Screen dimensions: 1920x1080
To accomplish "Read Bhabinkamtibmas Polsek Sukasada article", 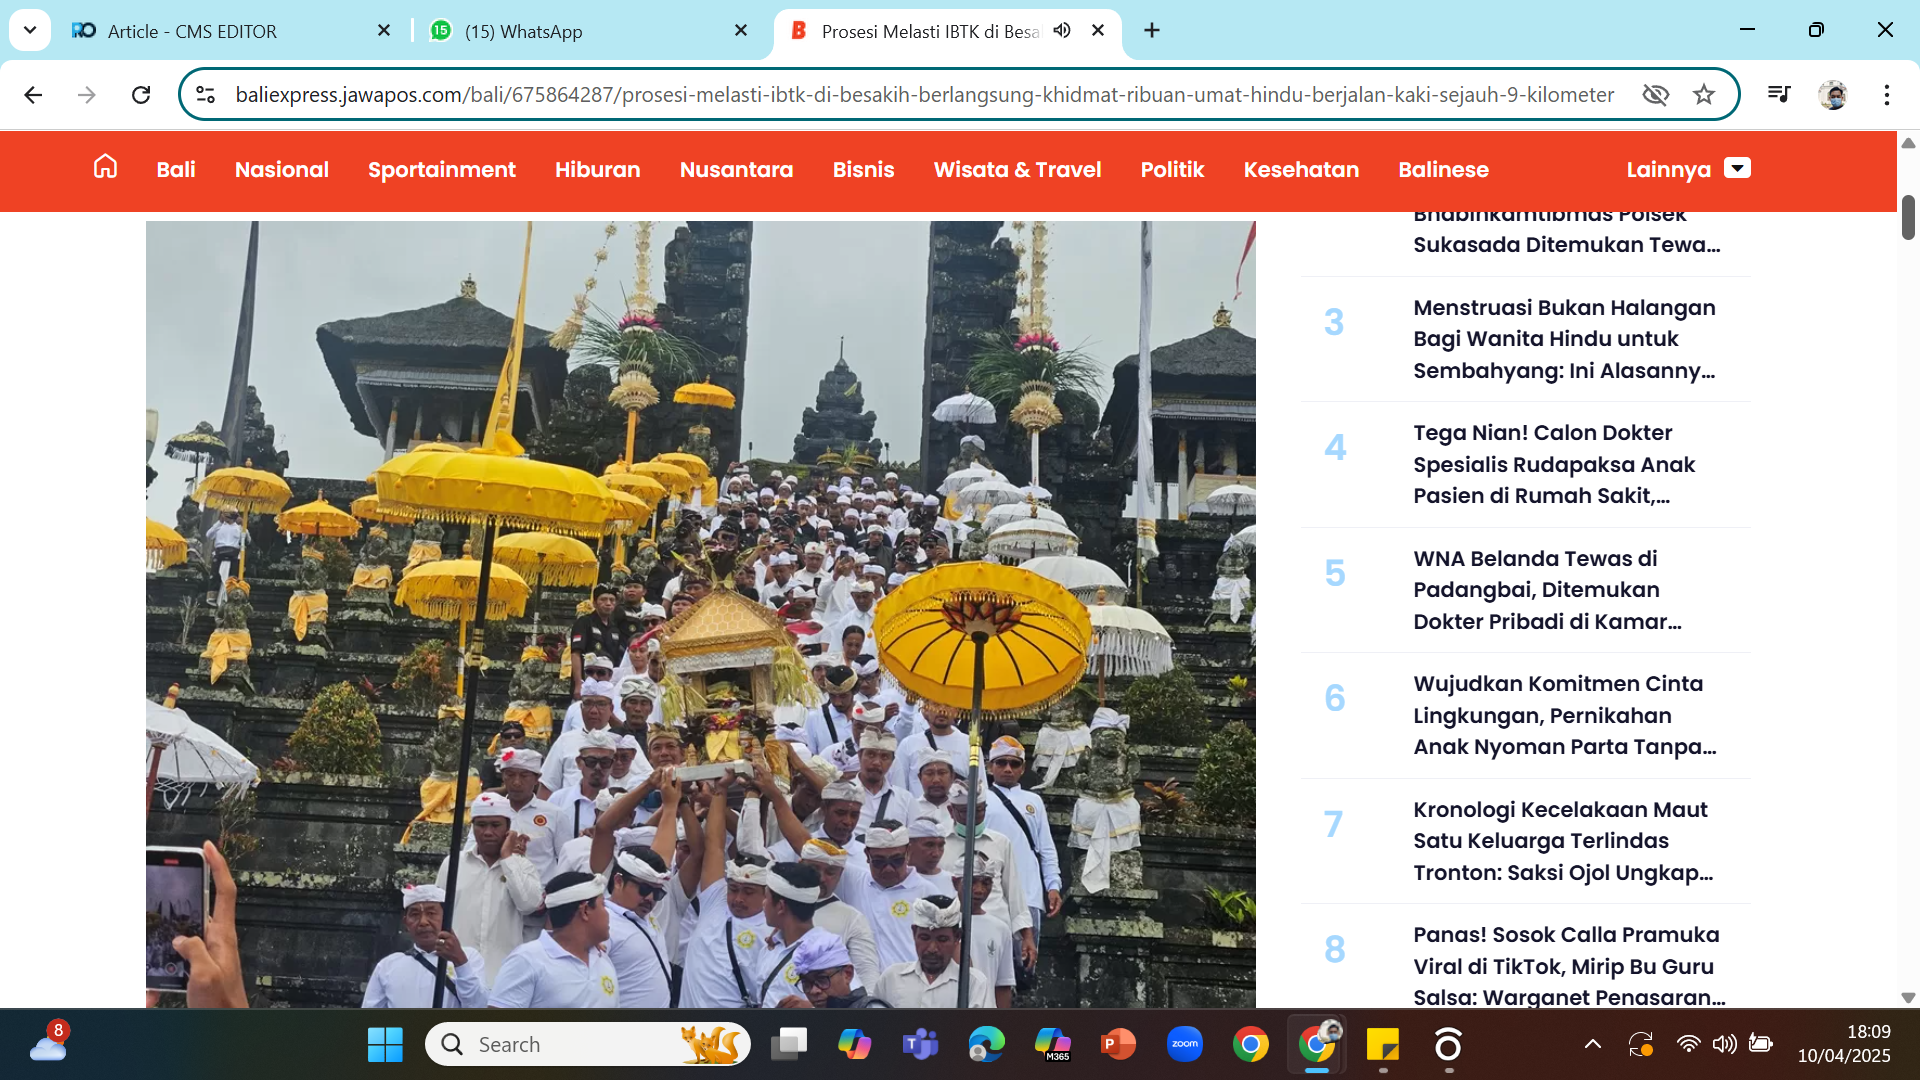I will tap(1567, 234).
